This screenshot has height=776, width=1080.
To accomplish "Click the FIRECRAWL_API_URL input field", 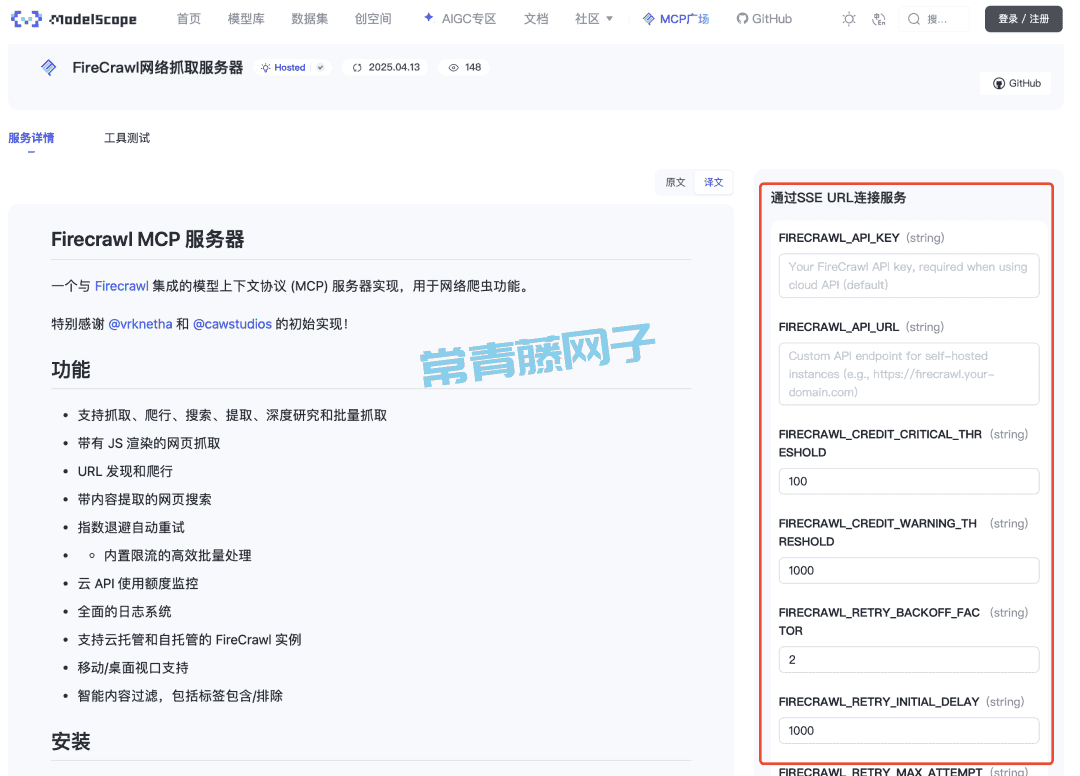I will (908, 374).
